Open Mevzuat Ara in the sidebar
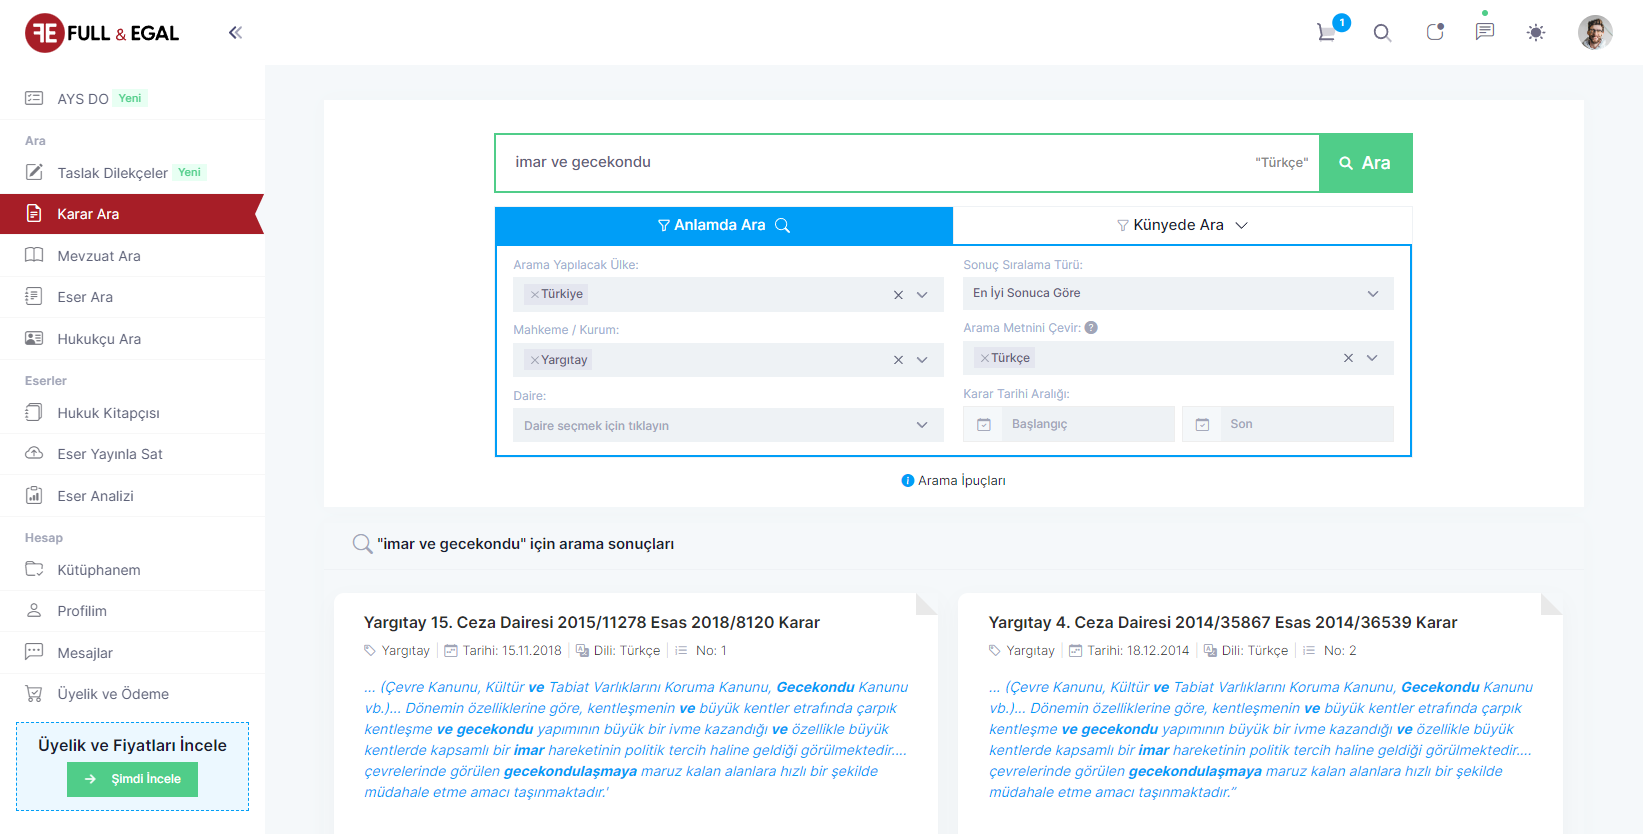This screenshot has width=1643, height=834. pos(99,256)
